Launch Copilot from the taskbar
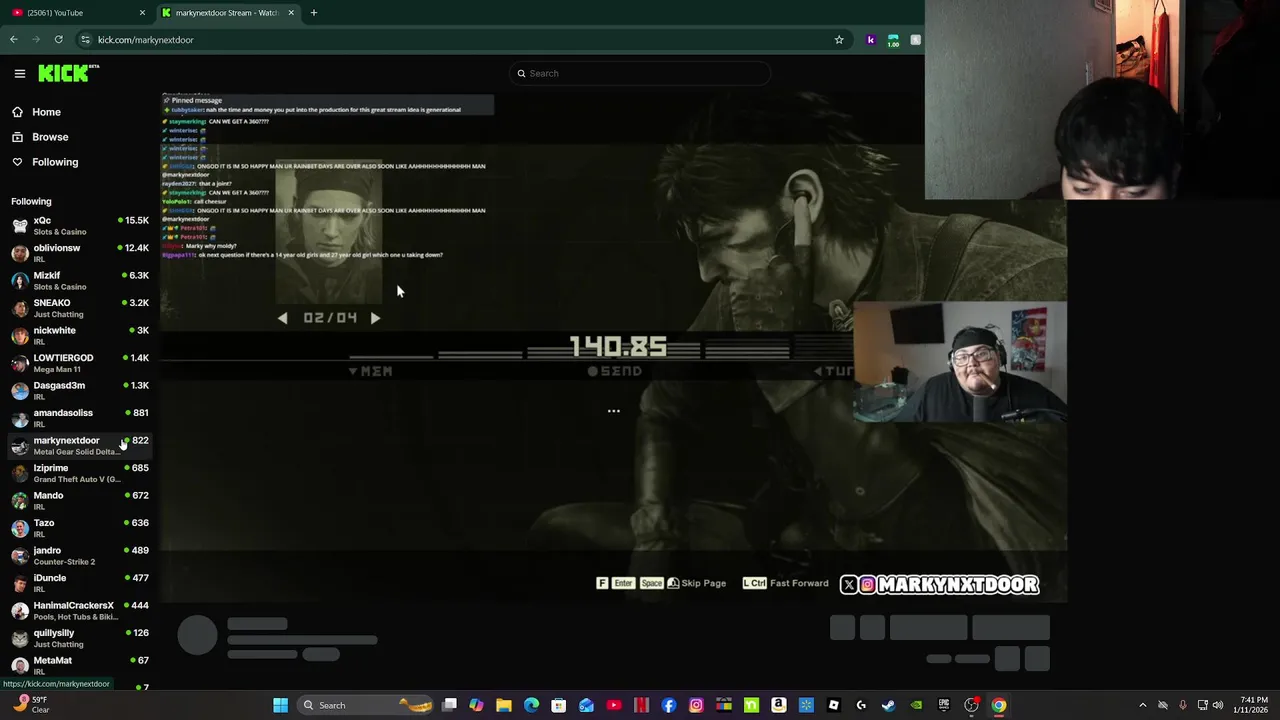Viewport: 1280px width, 720px height. pyautogui.click(x=477, y=705)
